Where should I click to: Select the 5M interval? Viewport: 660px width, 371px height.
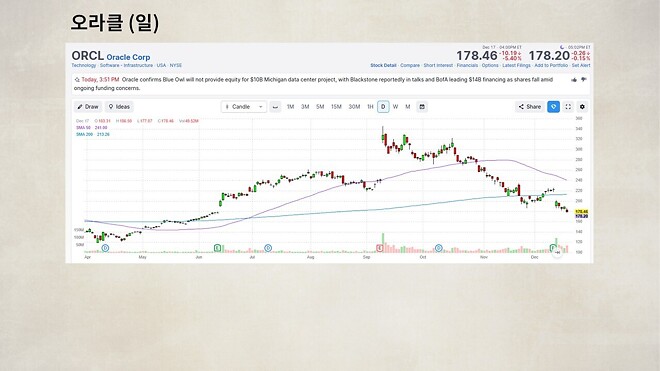pyautogui.click(x=320, y=107)
